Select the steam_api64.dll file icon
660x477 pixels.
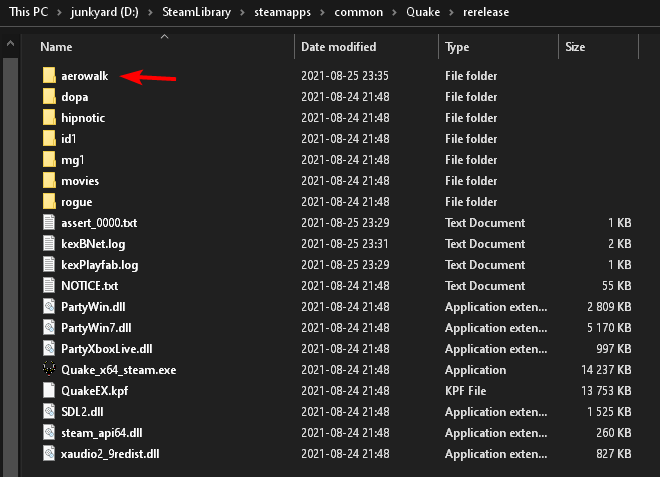coord(50,433)
